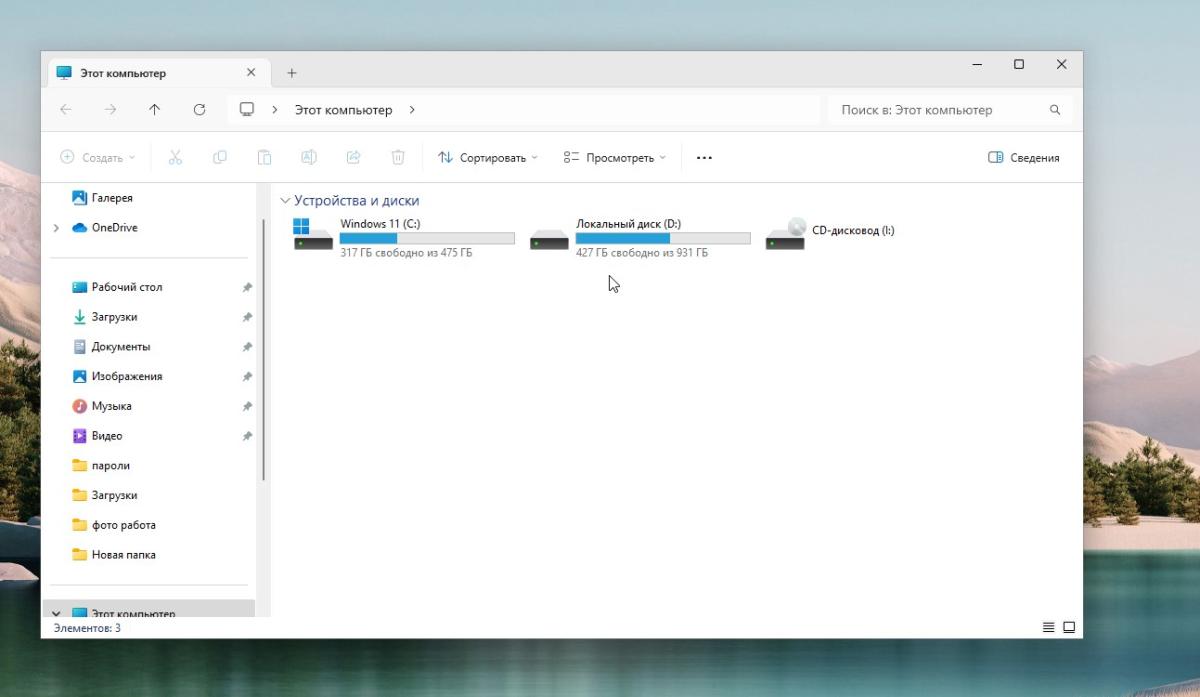Unpin Документы via its pin icon
Viewport: 1200px width, 697px height.
click(x=247, y=347)
